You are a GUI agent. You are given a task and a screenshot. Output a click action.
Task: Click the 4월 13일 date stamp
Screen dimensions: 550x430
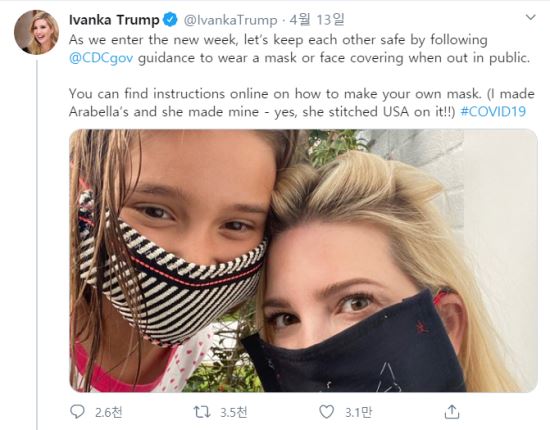tap(317, 20)
